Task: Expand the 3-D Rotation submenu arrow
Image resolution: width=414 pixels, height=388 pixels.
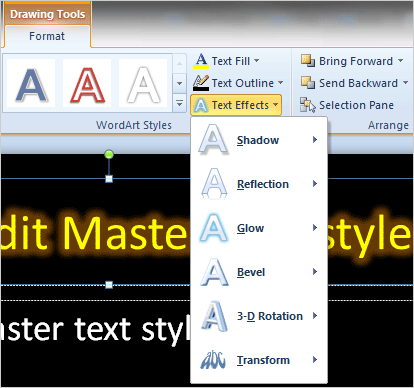Action: tap(315, 316)
